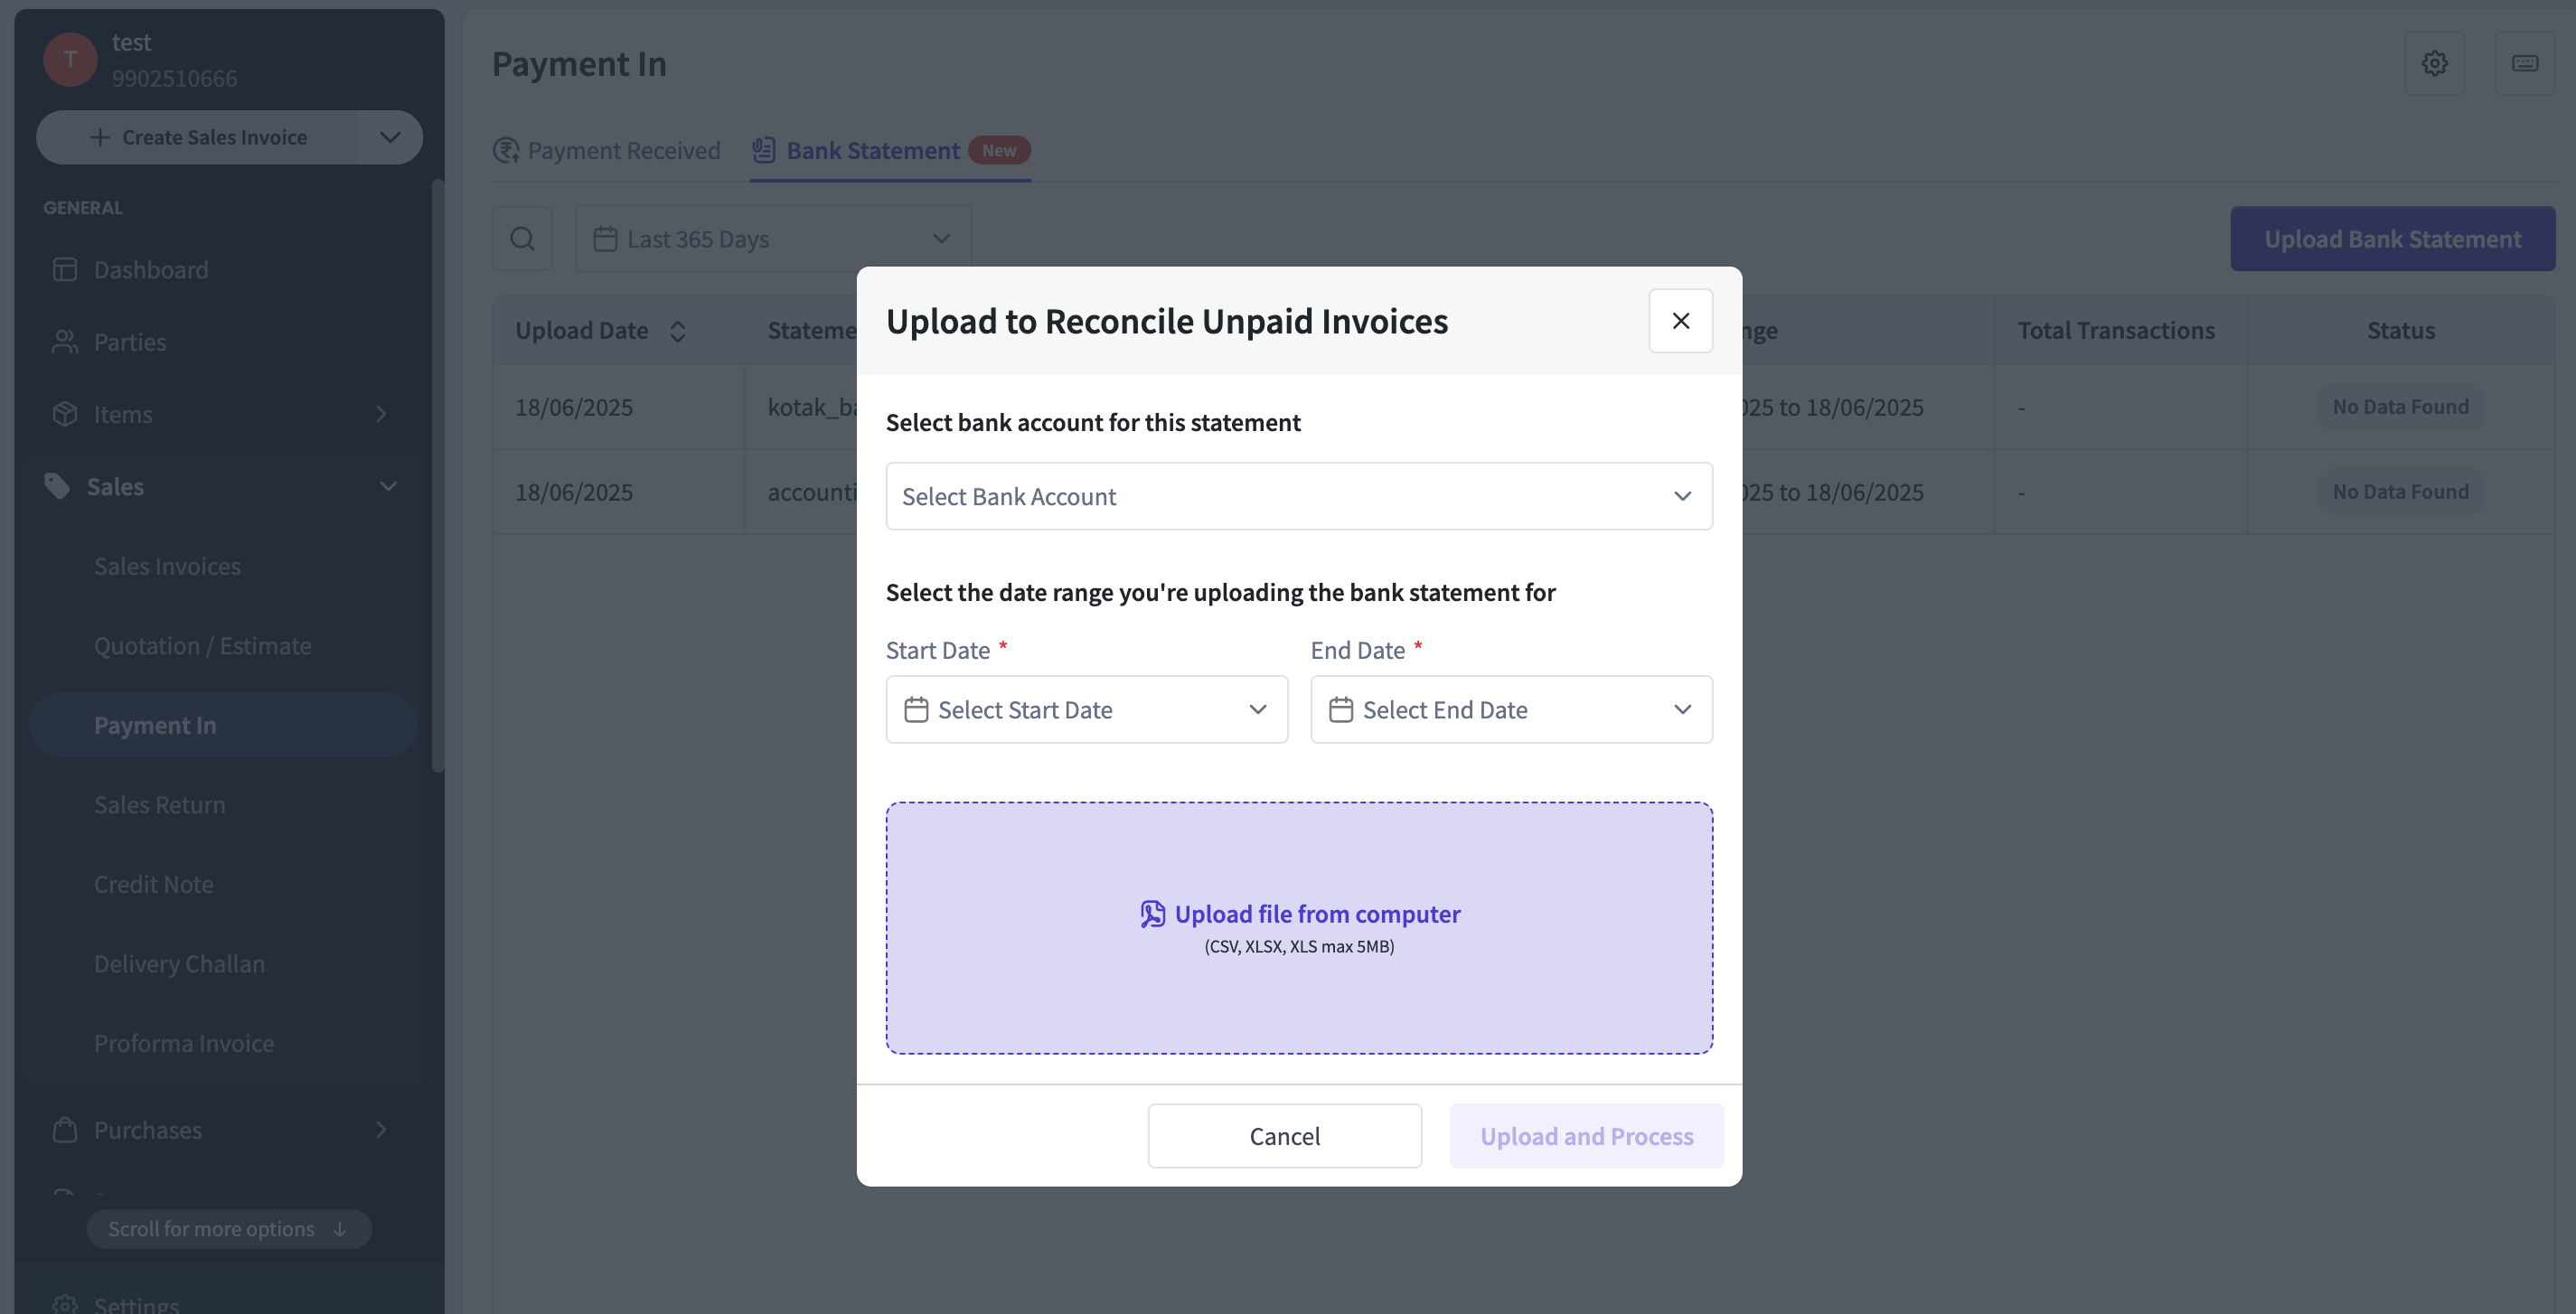This screenshot has width=2576, height=1314.
Task: Click the Upload Bank Statement button
Action: coord(2392,238)
